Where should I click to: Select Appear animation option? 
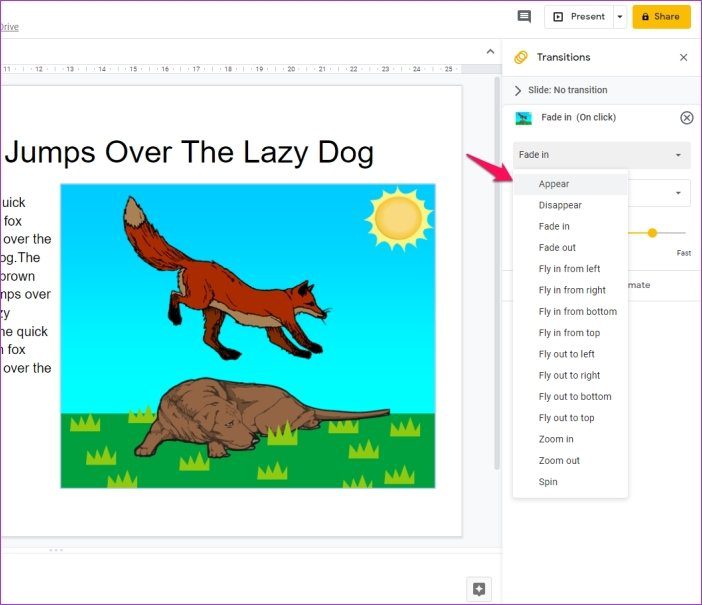click(x=570, y=184)
